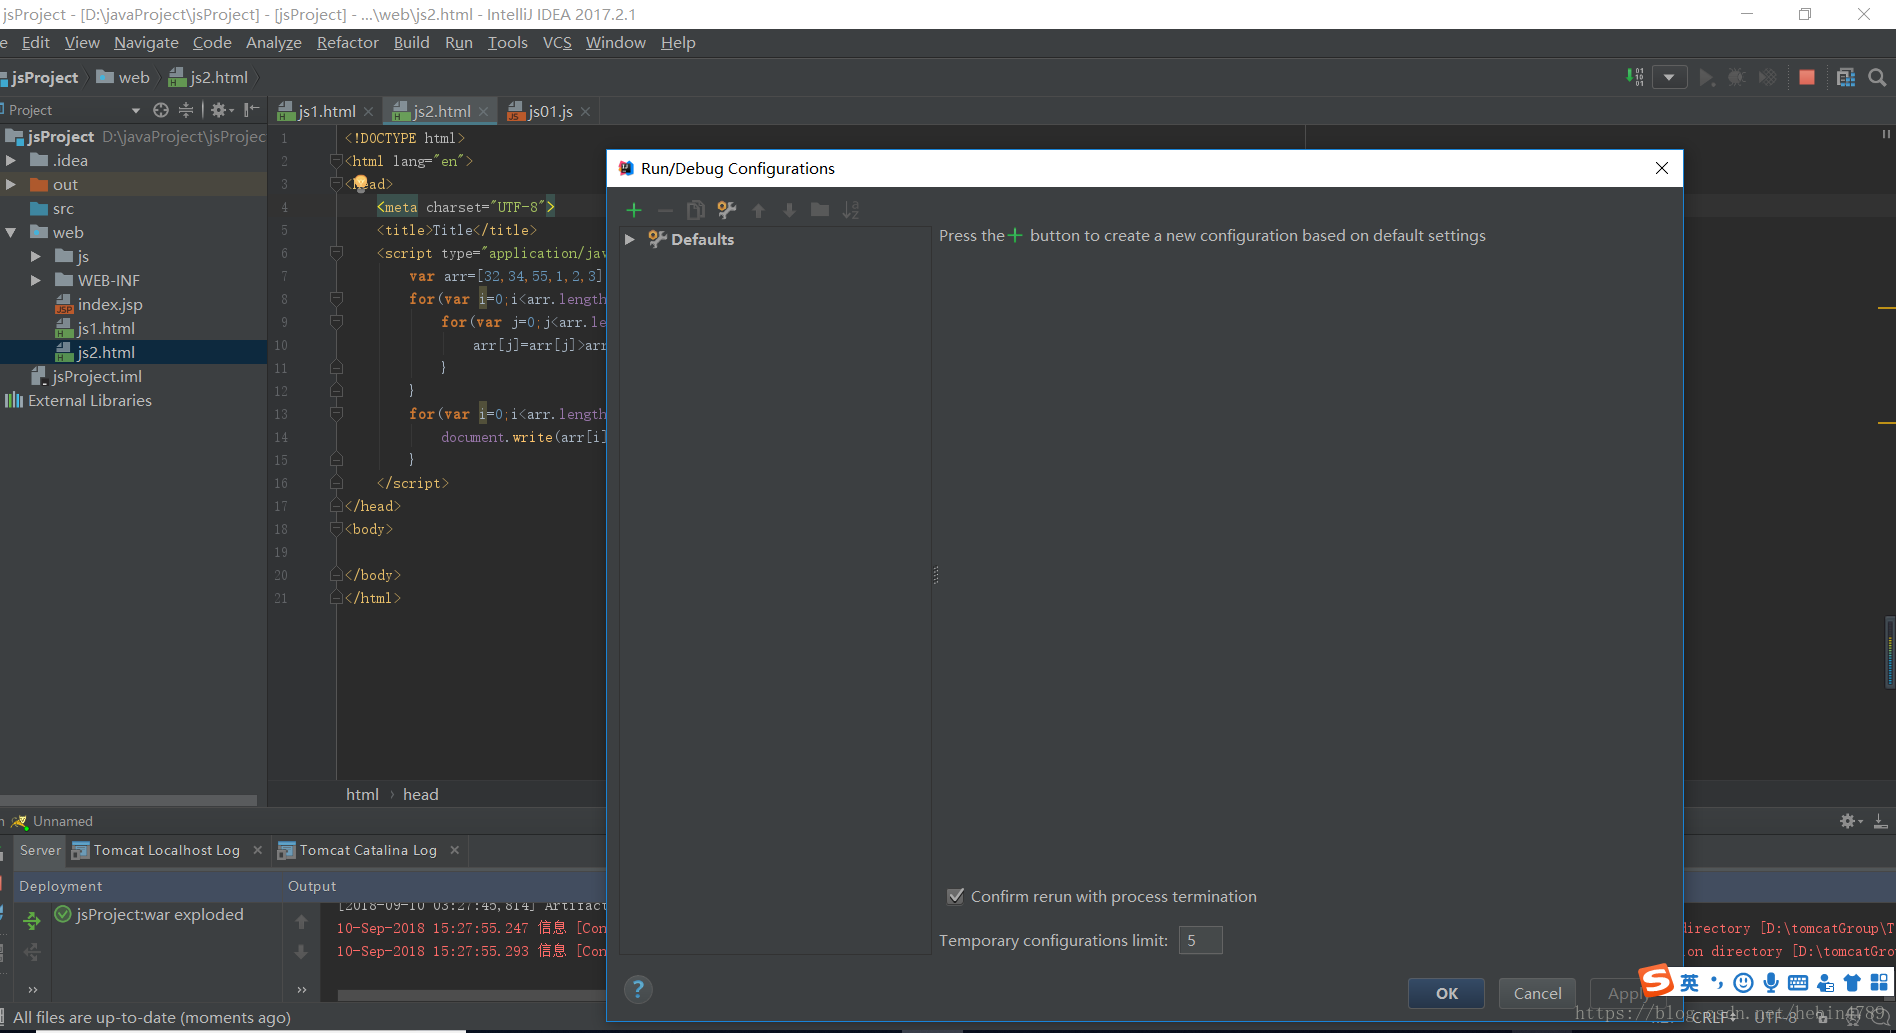Expand the out folder
The image size is (1896, 1033).
click(x=11, y=184)
